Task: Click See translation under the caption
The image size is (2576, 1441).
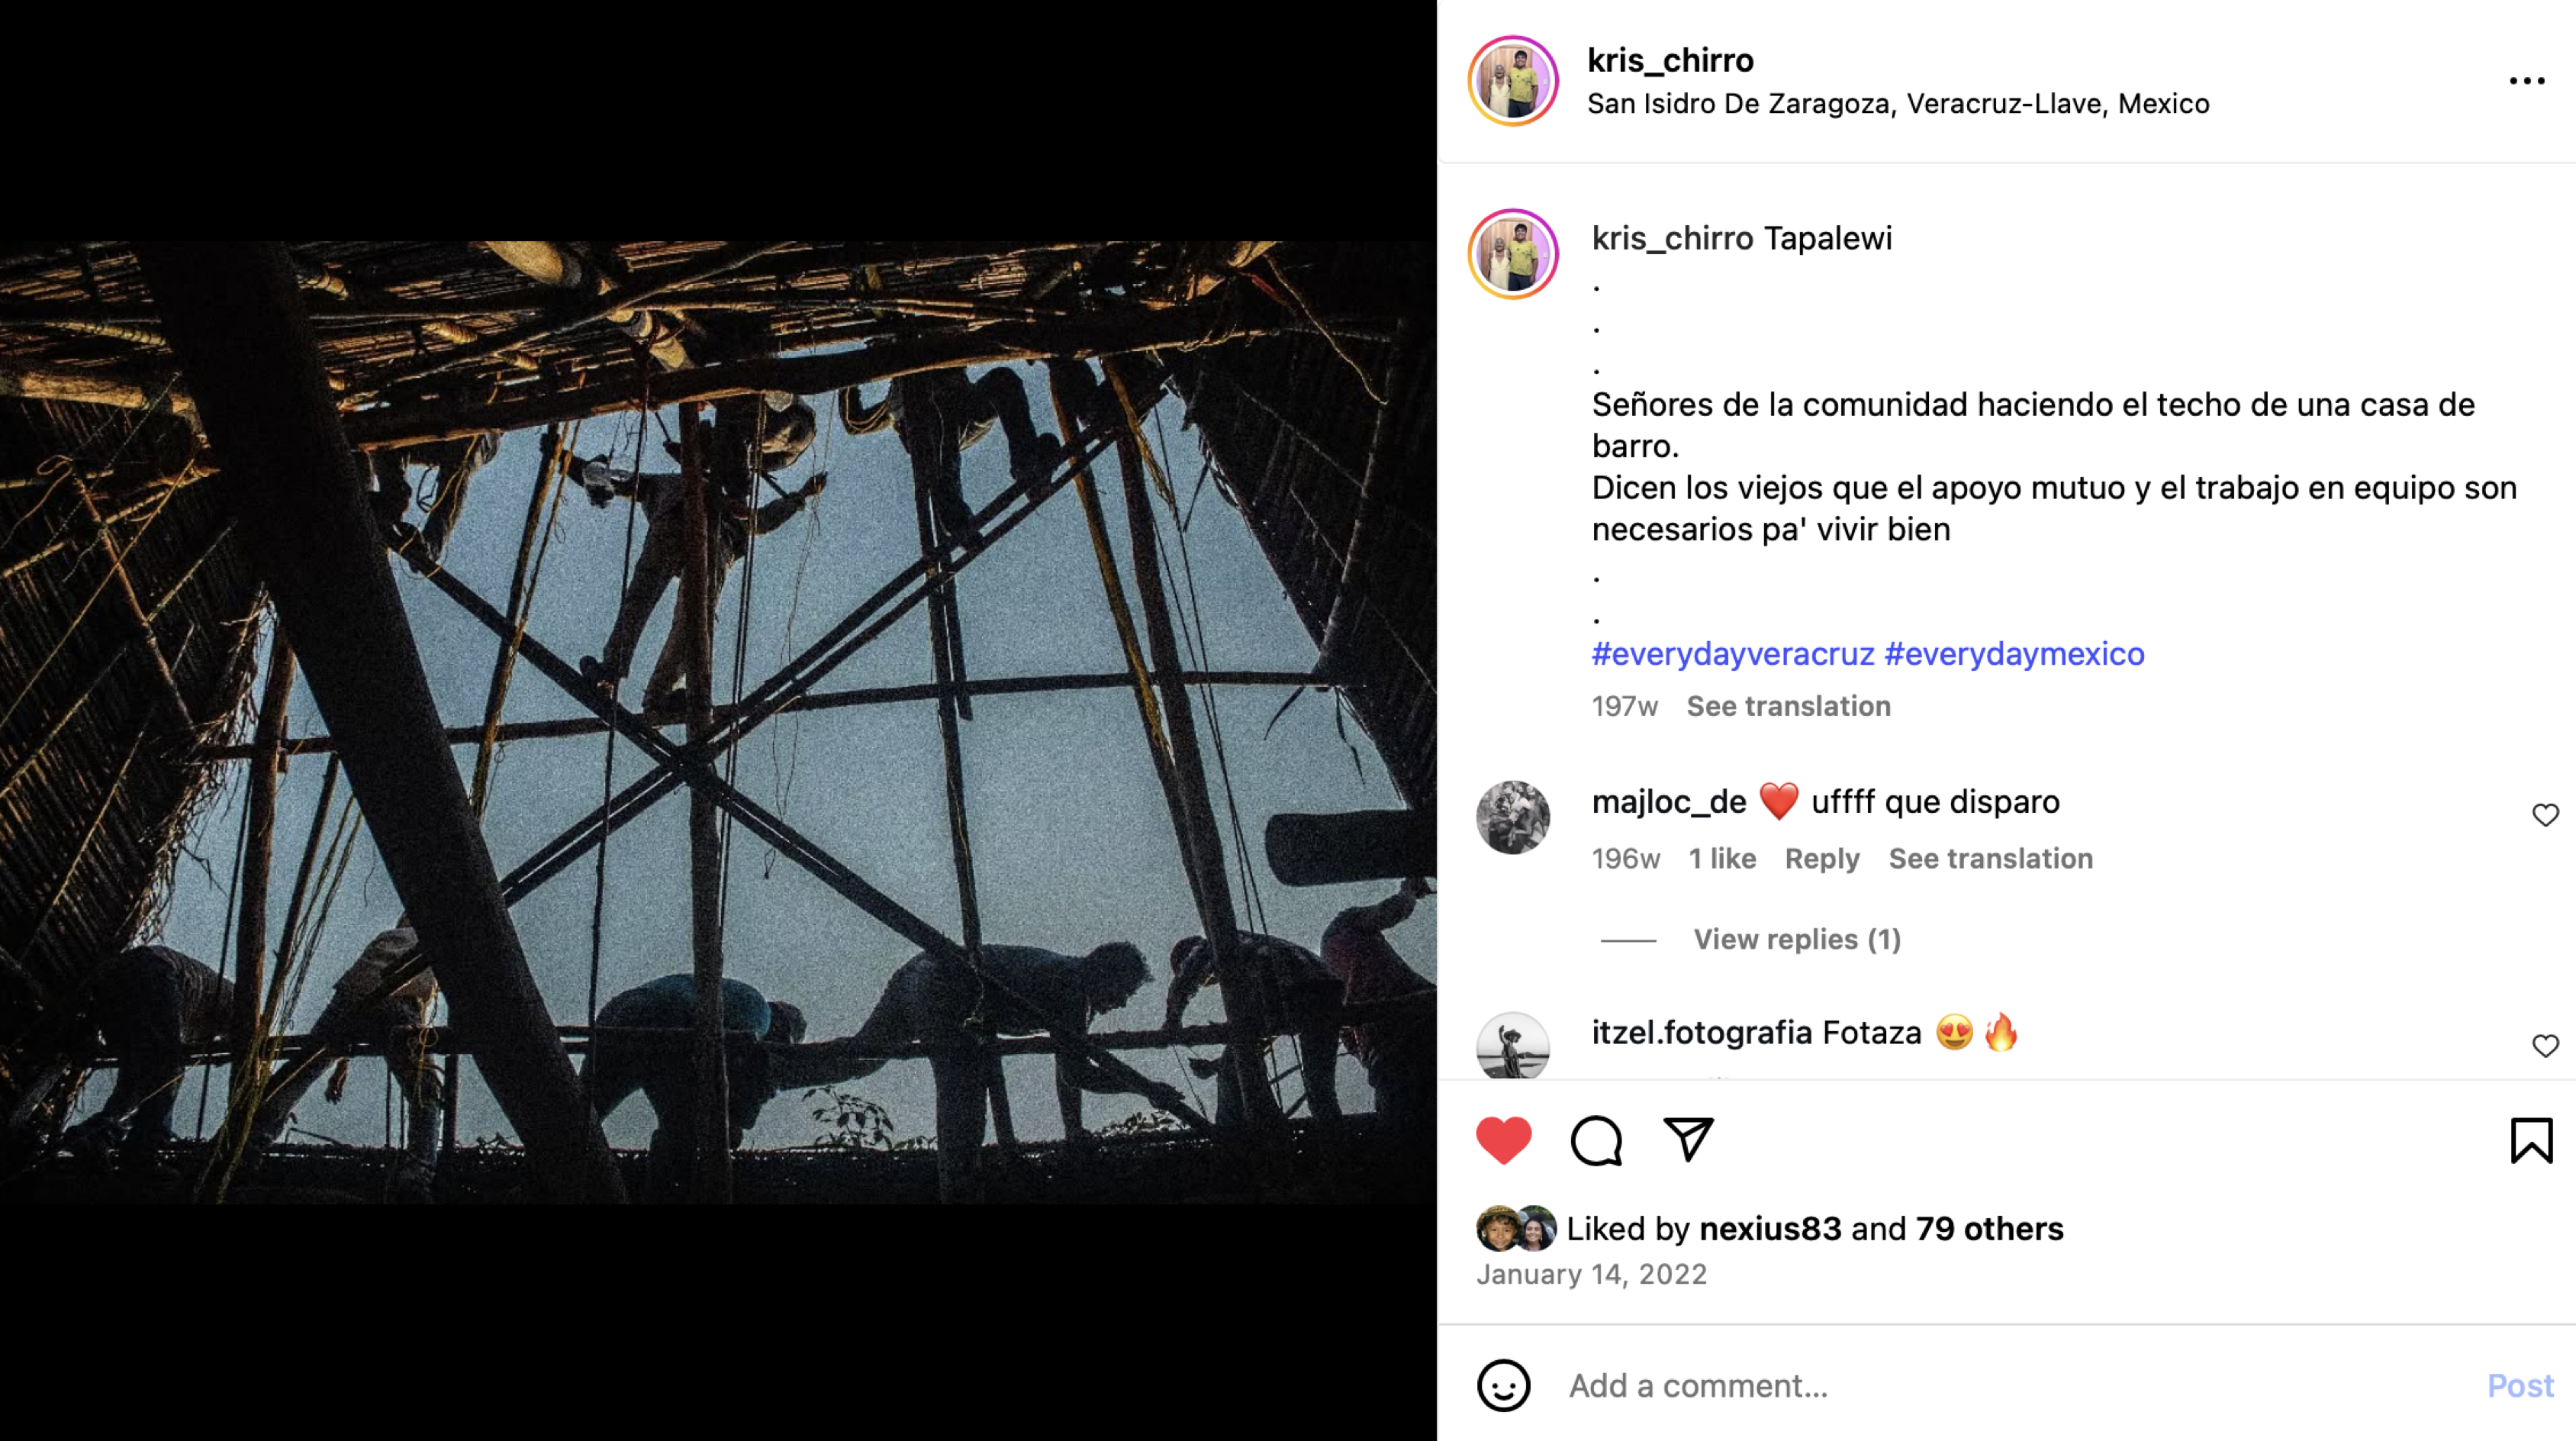Action: pyautogui.click(x=1788, y=706)
